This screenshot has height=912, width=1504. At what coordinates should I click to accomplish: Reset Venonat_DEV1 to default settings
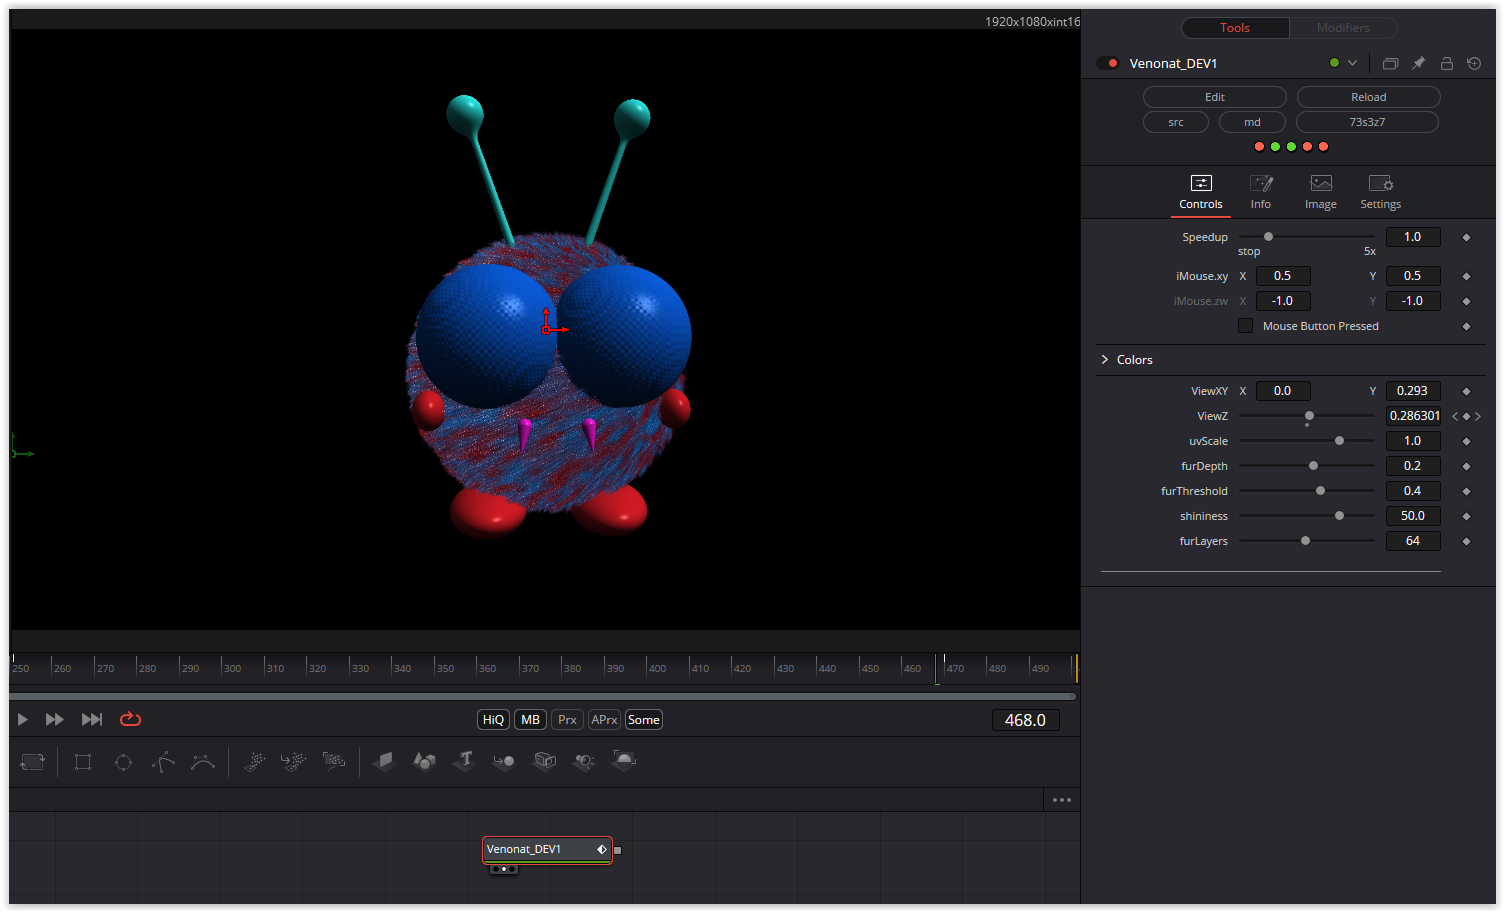(1474, 63)
